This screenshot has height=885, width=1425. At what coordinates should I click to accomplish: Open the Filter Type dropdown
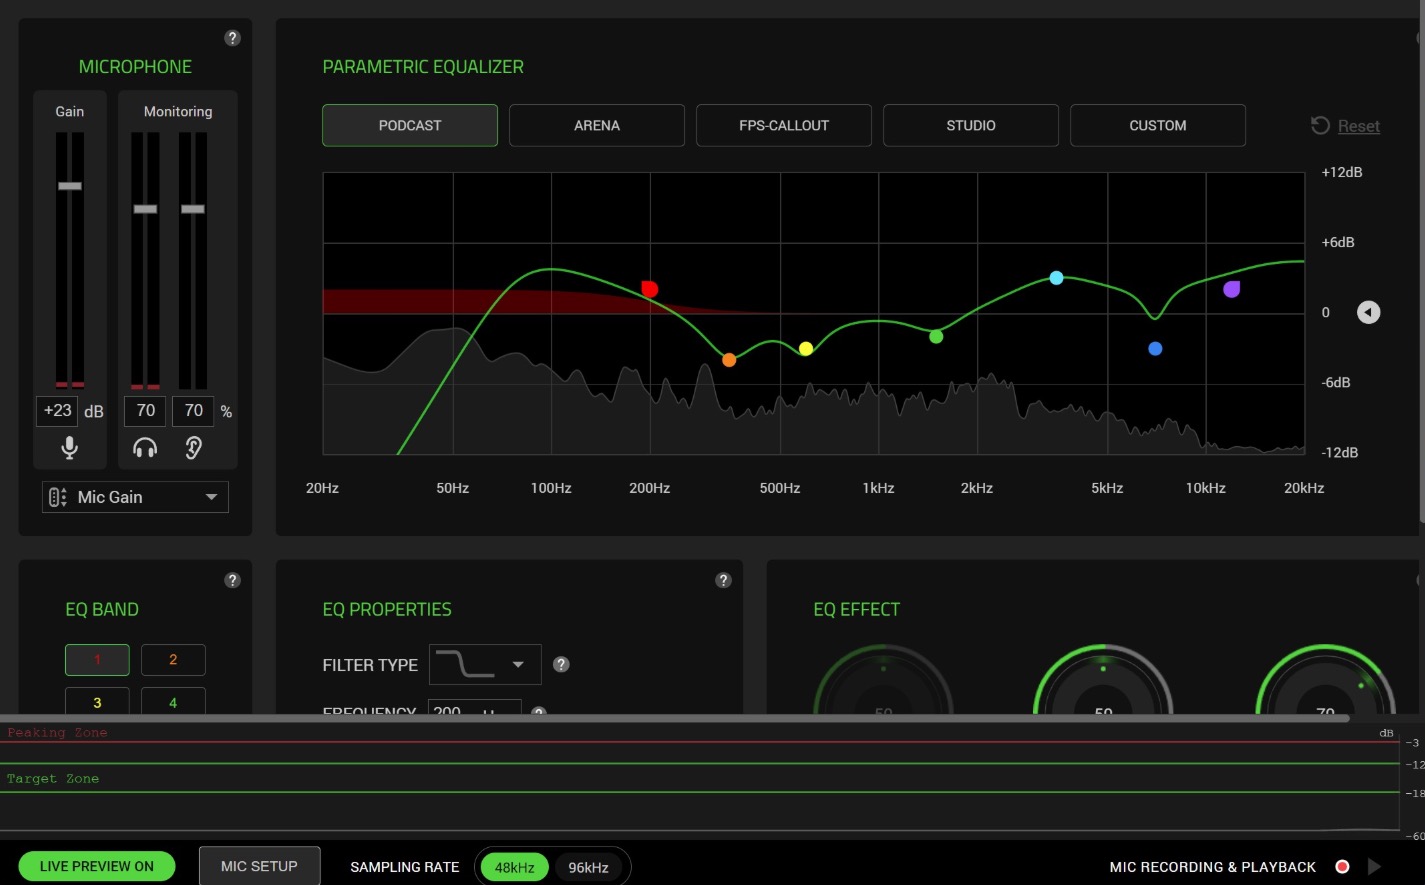point(485,664)
